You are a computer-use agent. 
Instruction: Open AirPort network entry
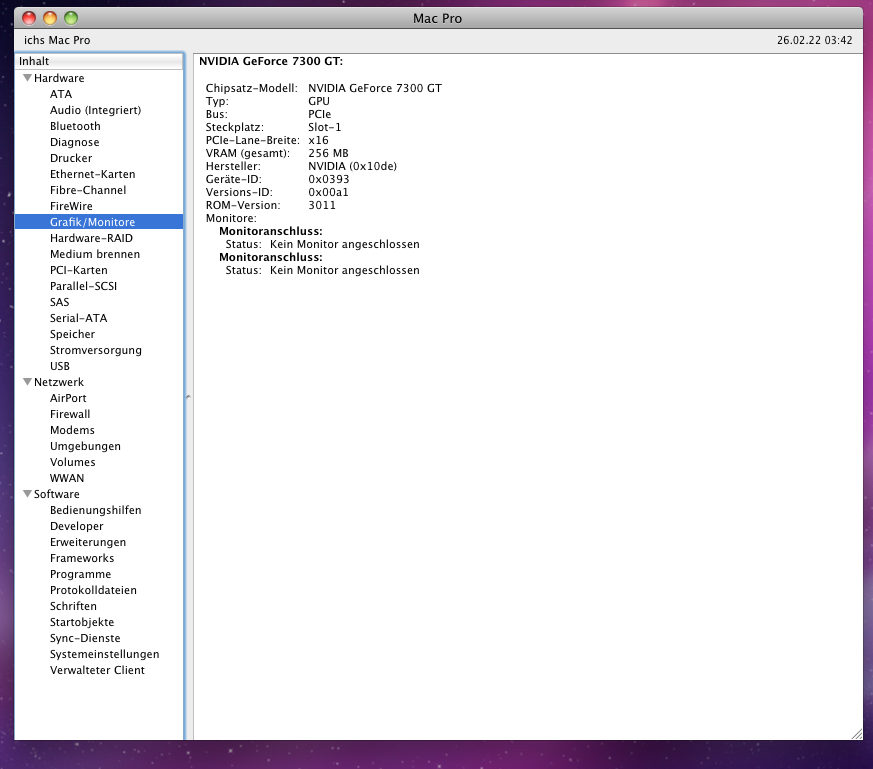pos(68,398)
